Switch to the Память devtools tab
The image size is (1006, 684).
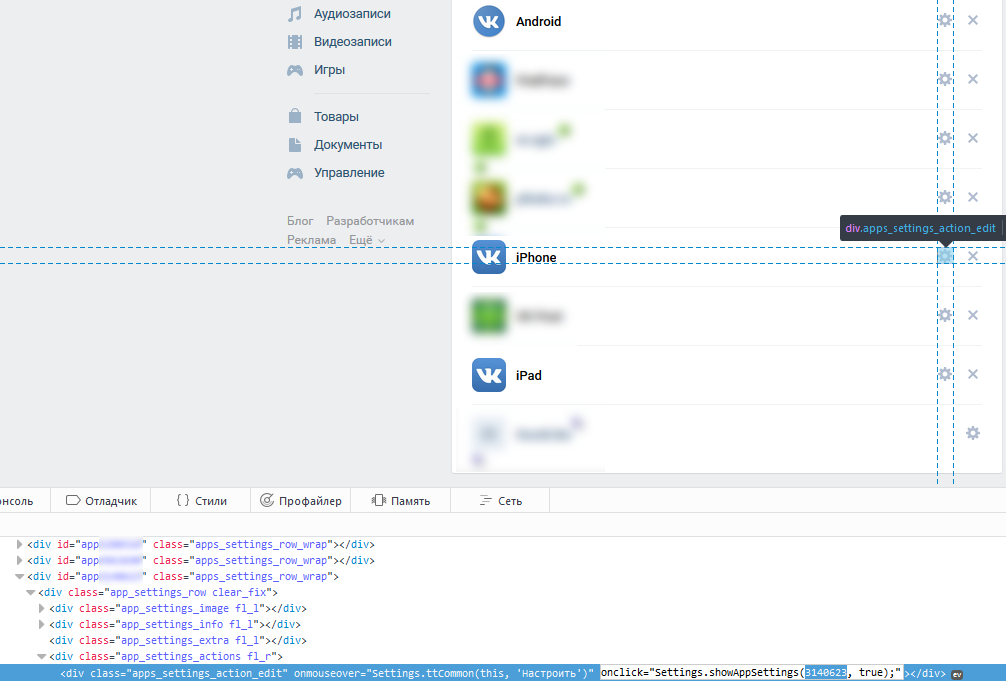coord(401,500)
